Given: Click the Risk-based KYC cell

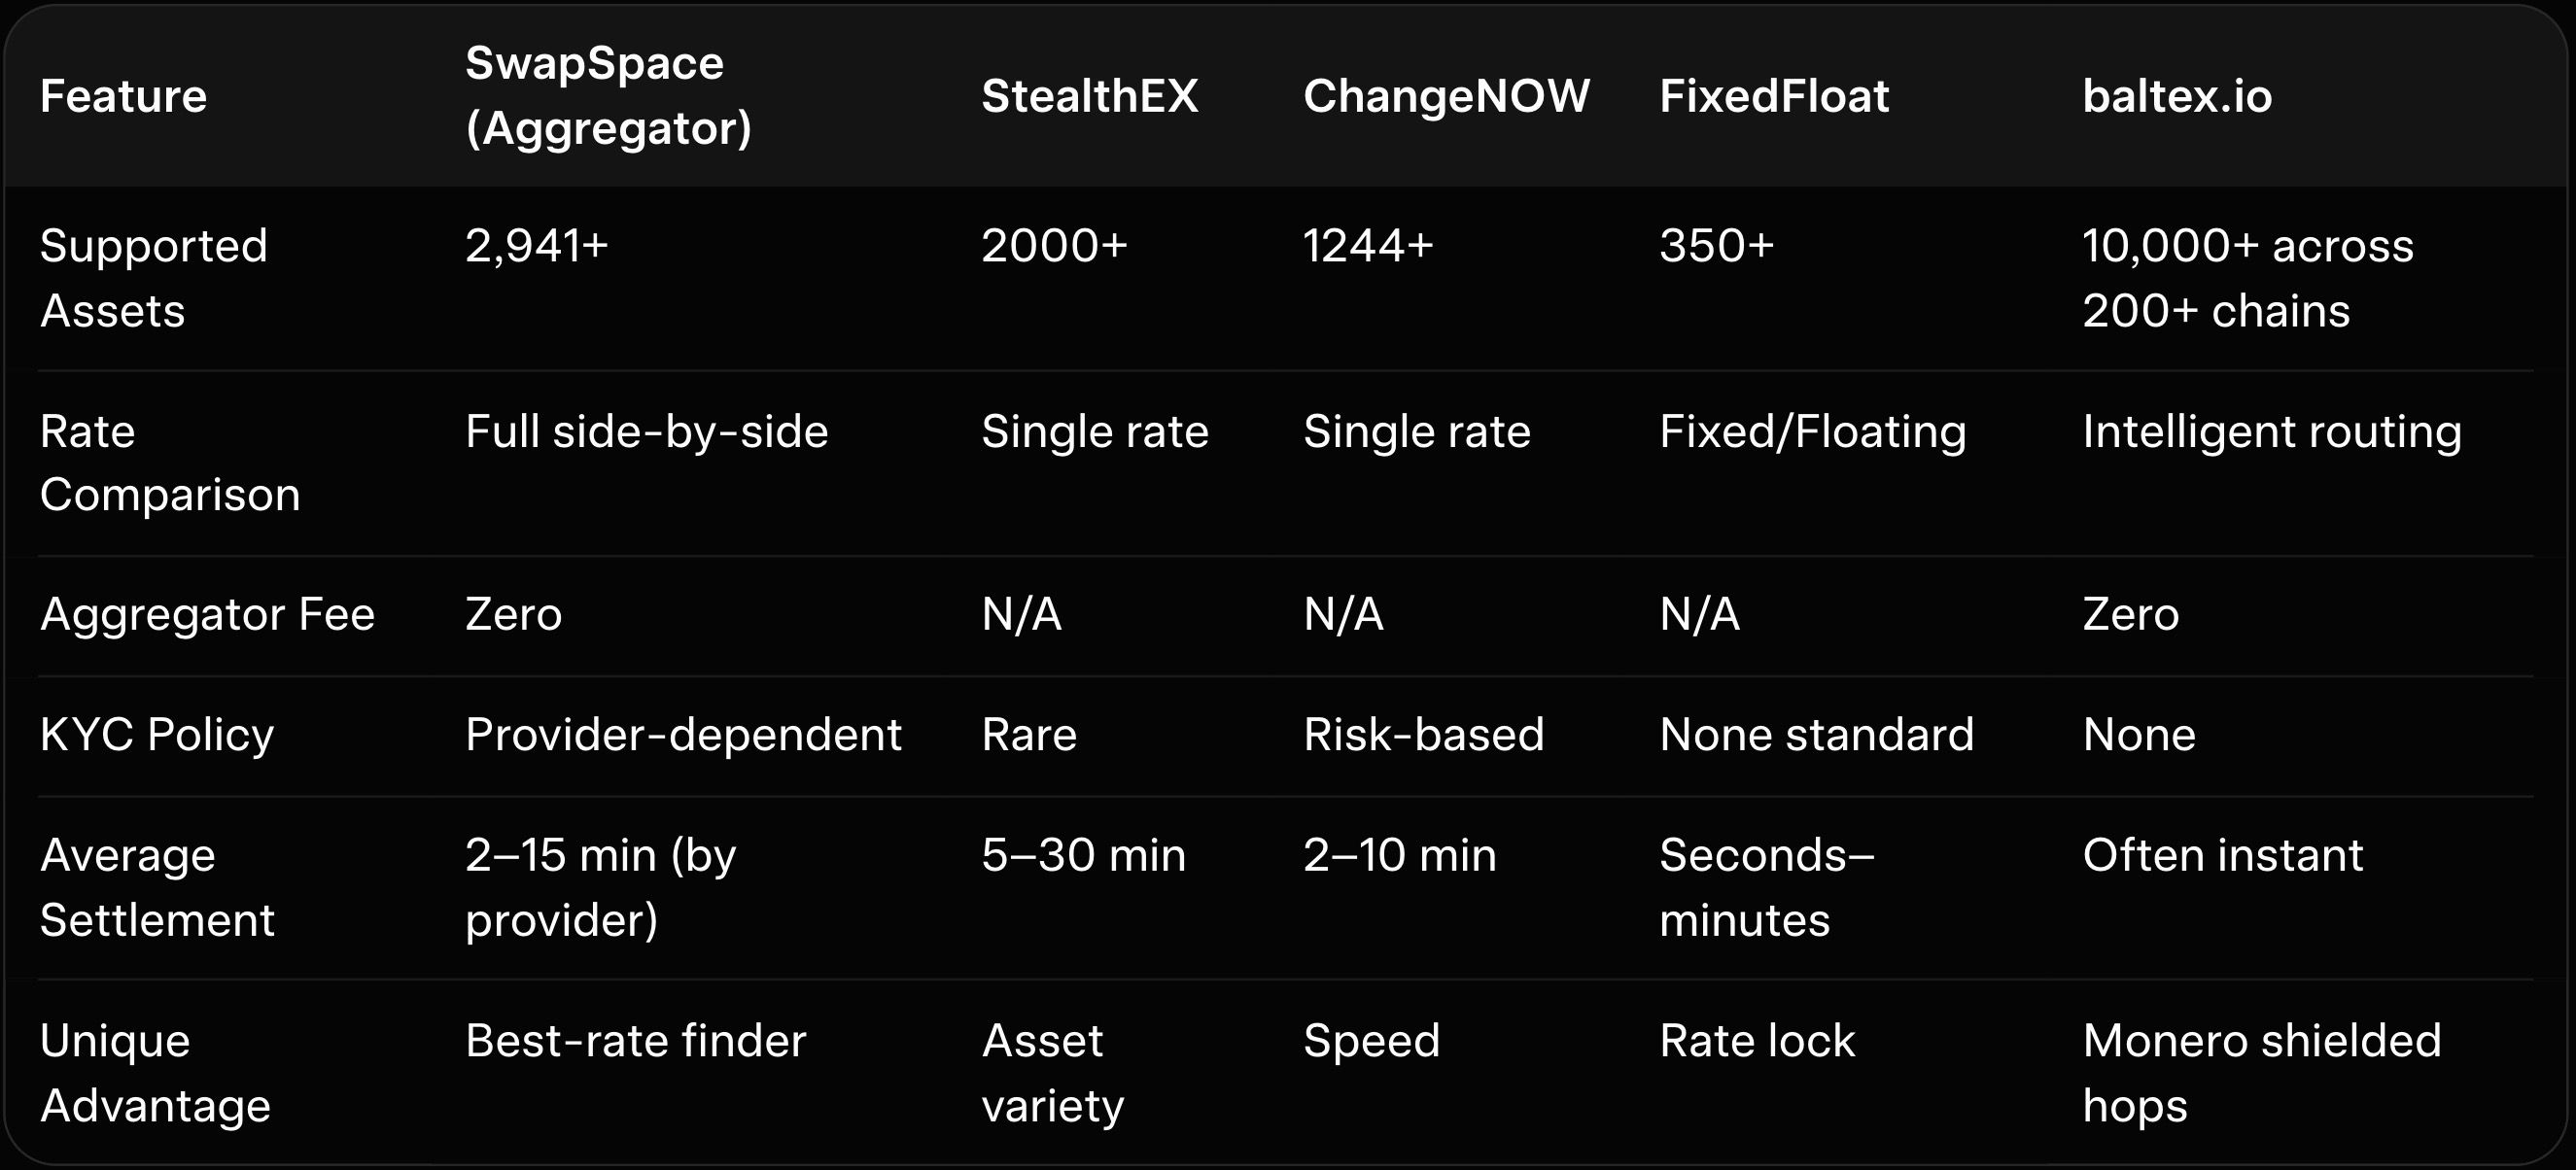Looking at the screenshot, I should click(x=1423, y=735).
